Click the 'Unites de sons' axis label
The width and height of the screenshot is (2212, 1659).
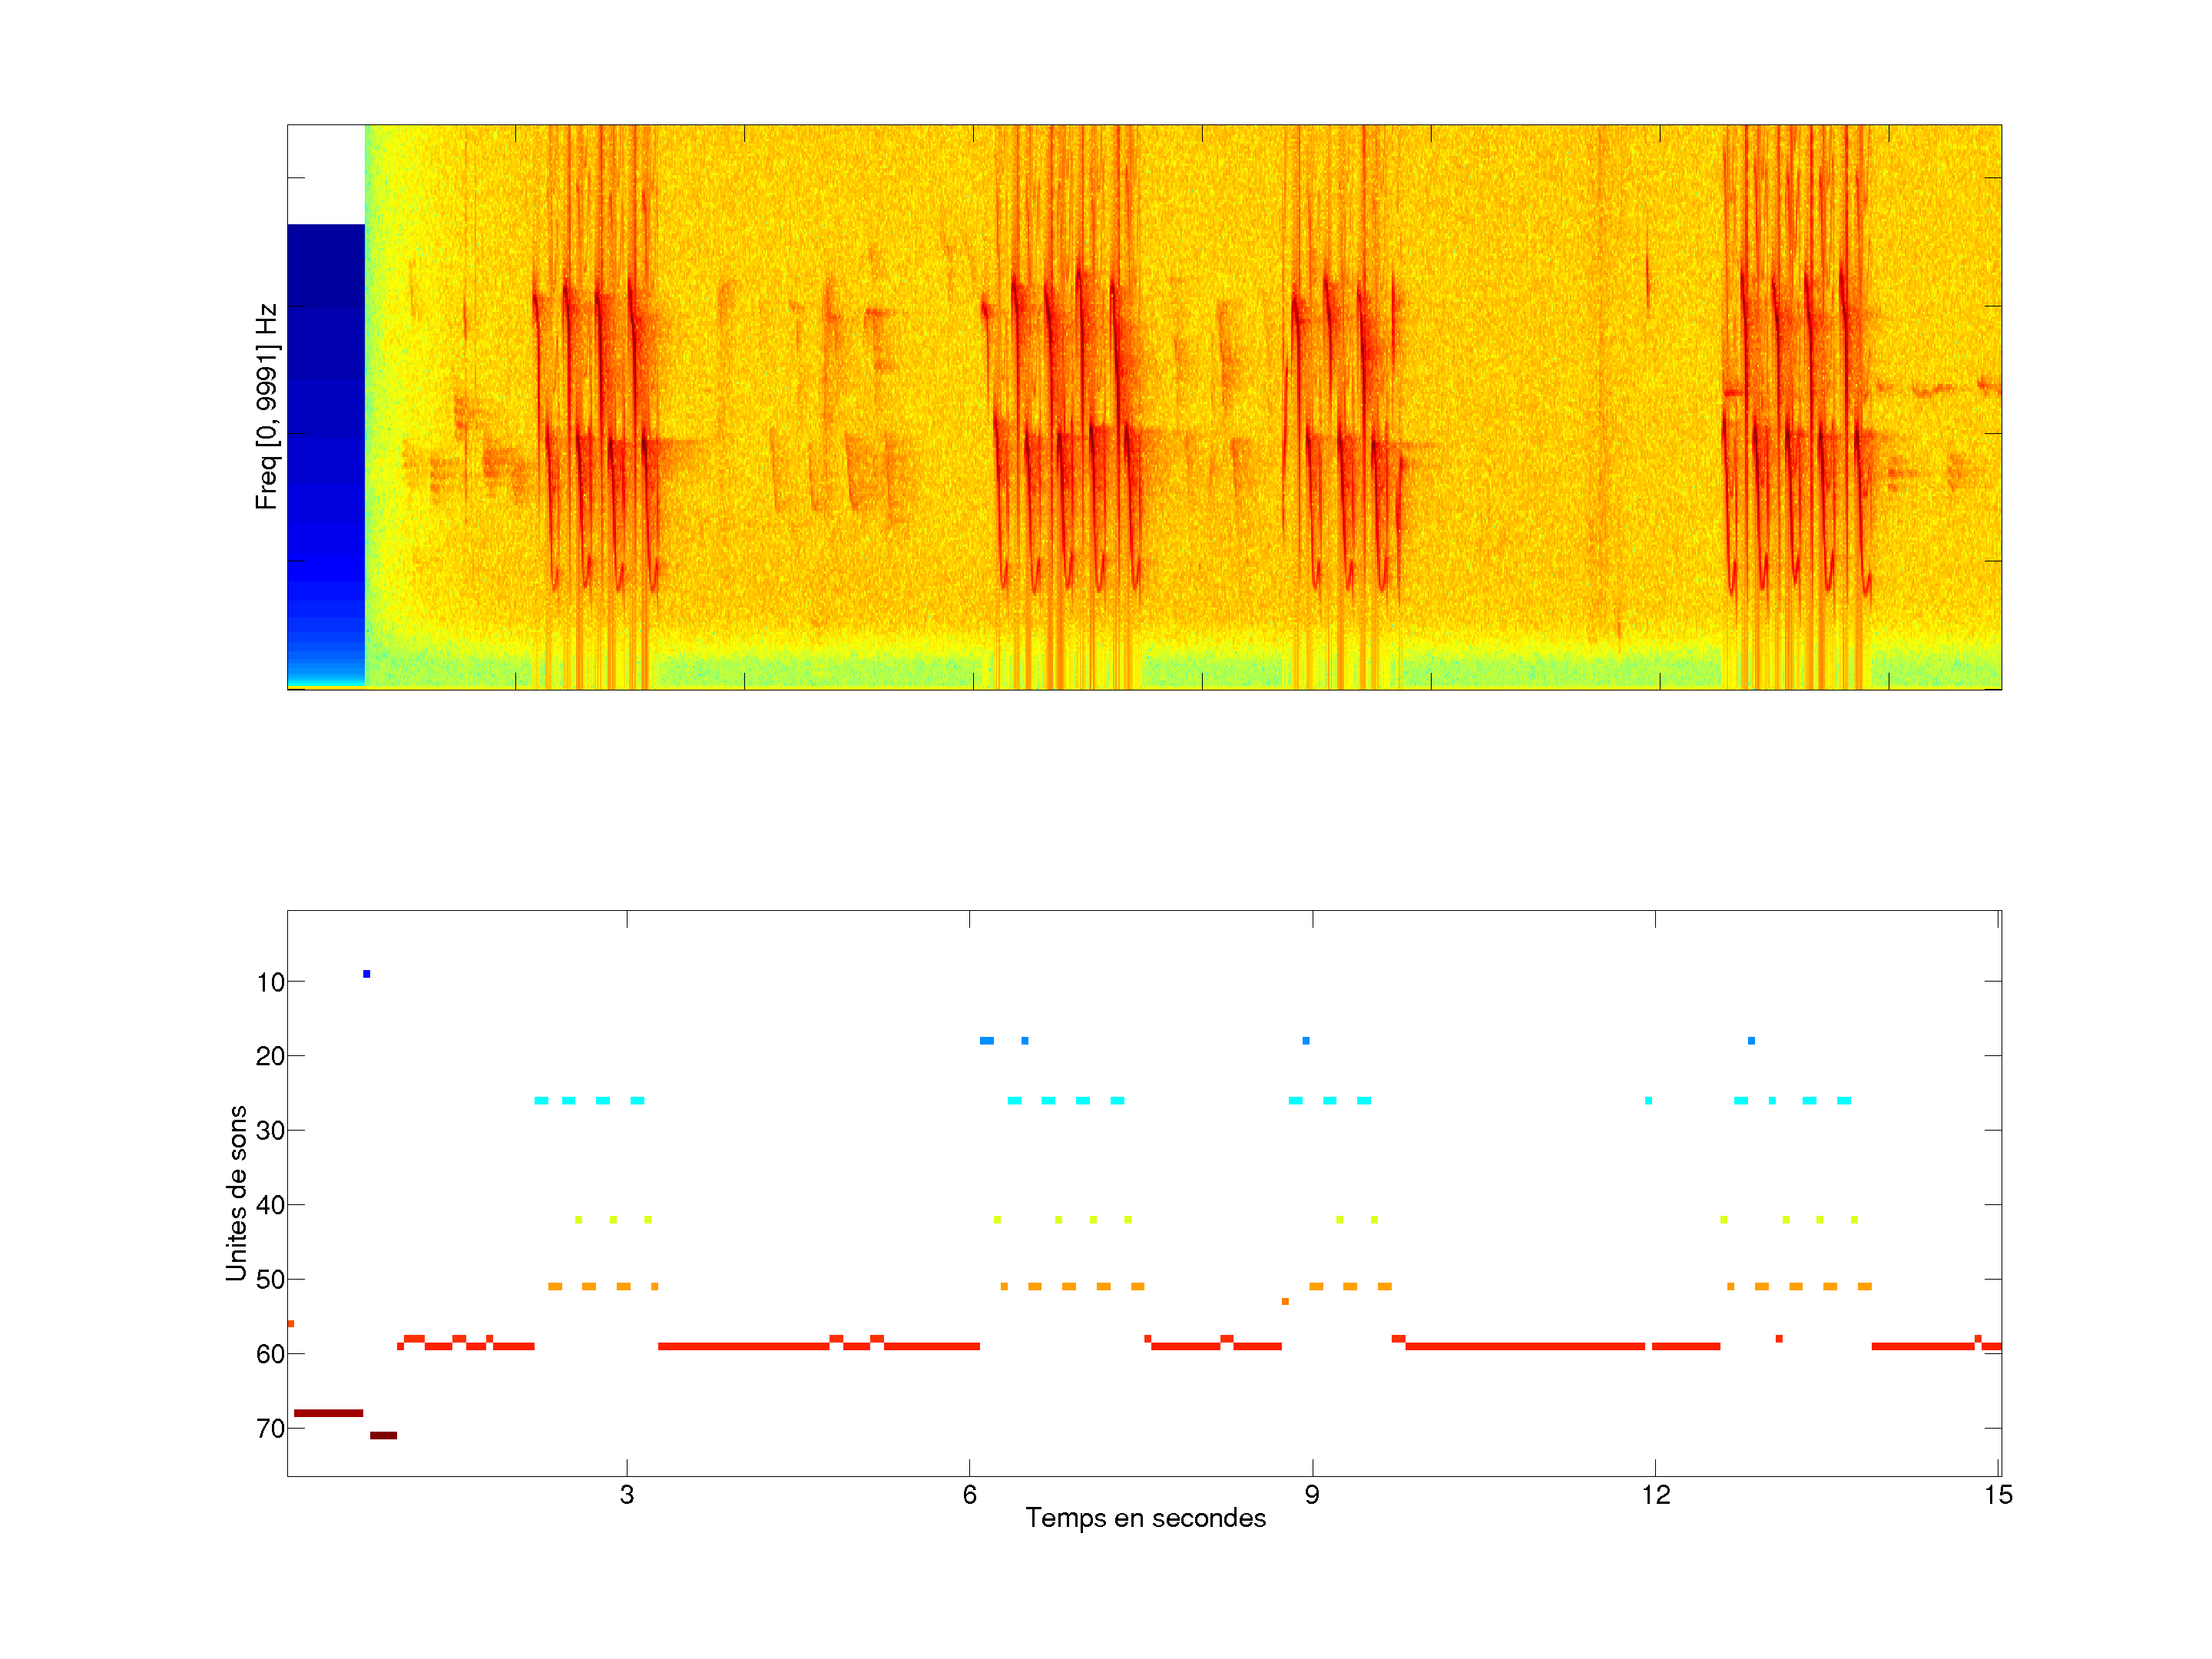coord(237,1193)
